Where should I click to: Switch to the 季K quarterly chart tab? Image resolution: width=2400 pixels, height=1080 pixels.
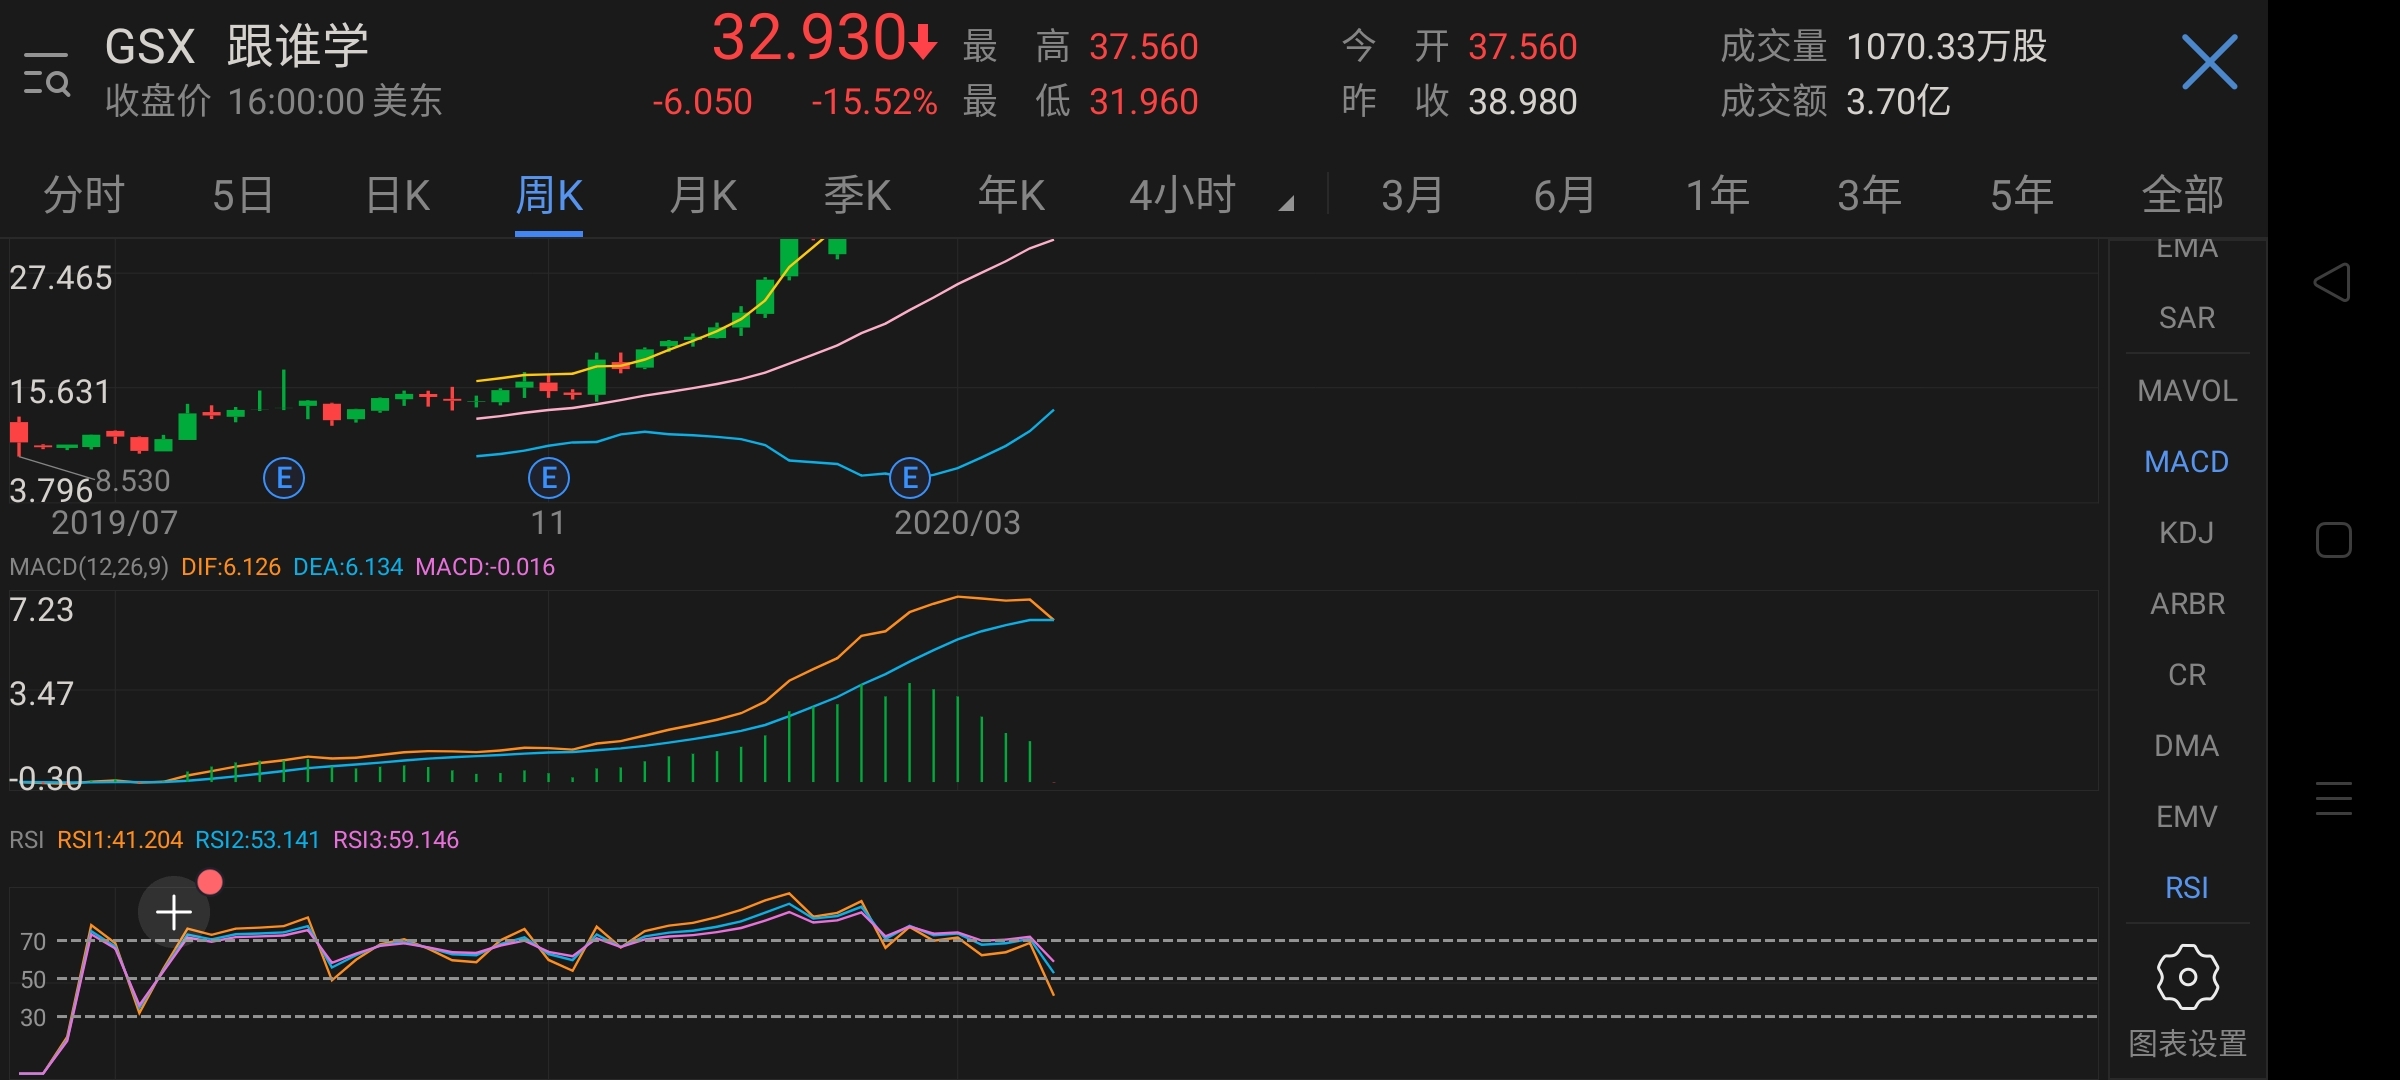[x=857, y=195]
